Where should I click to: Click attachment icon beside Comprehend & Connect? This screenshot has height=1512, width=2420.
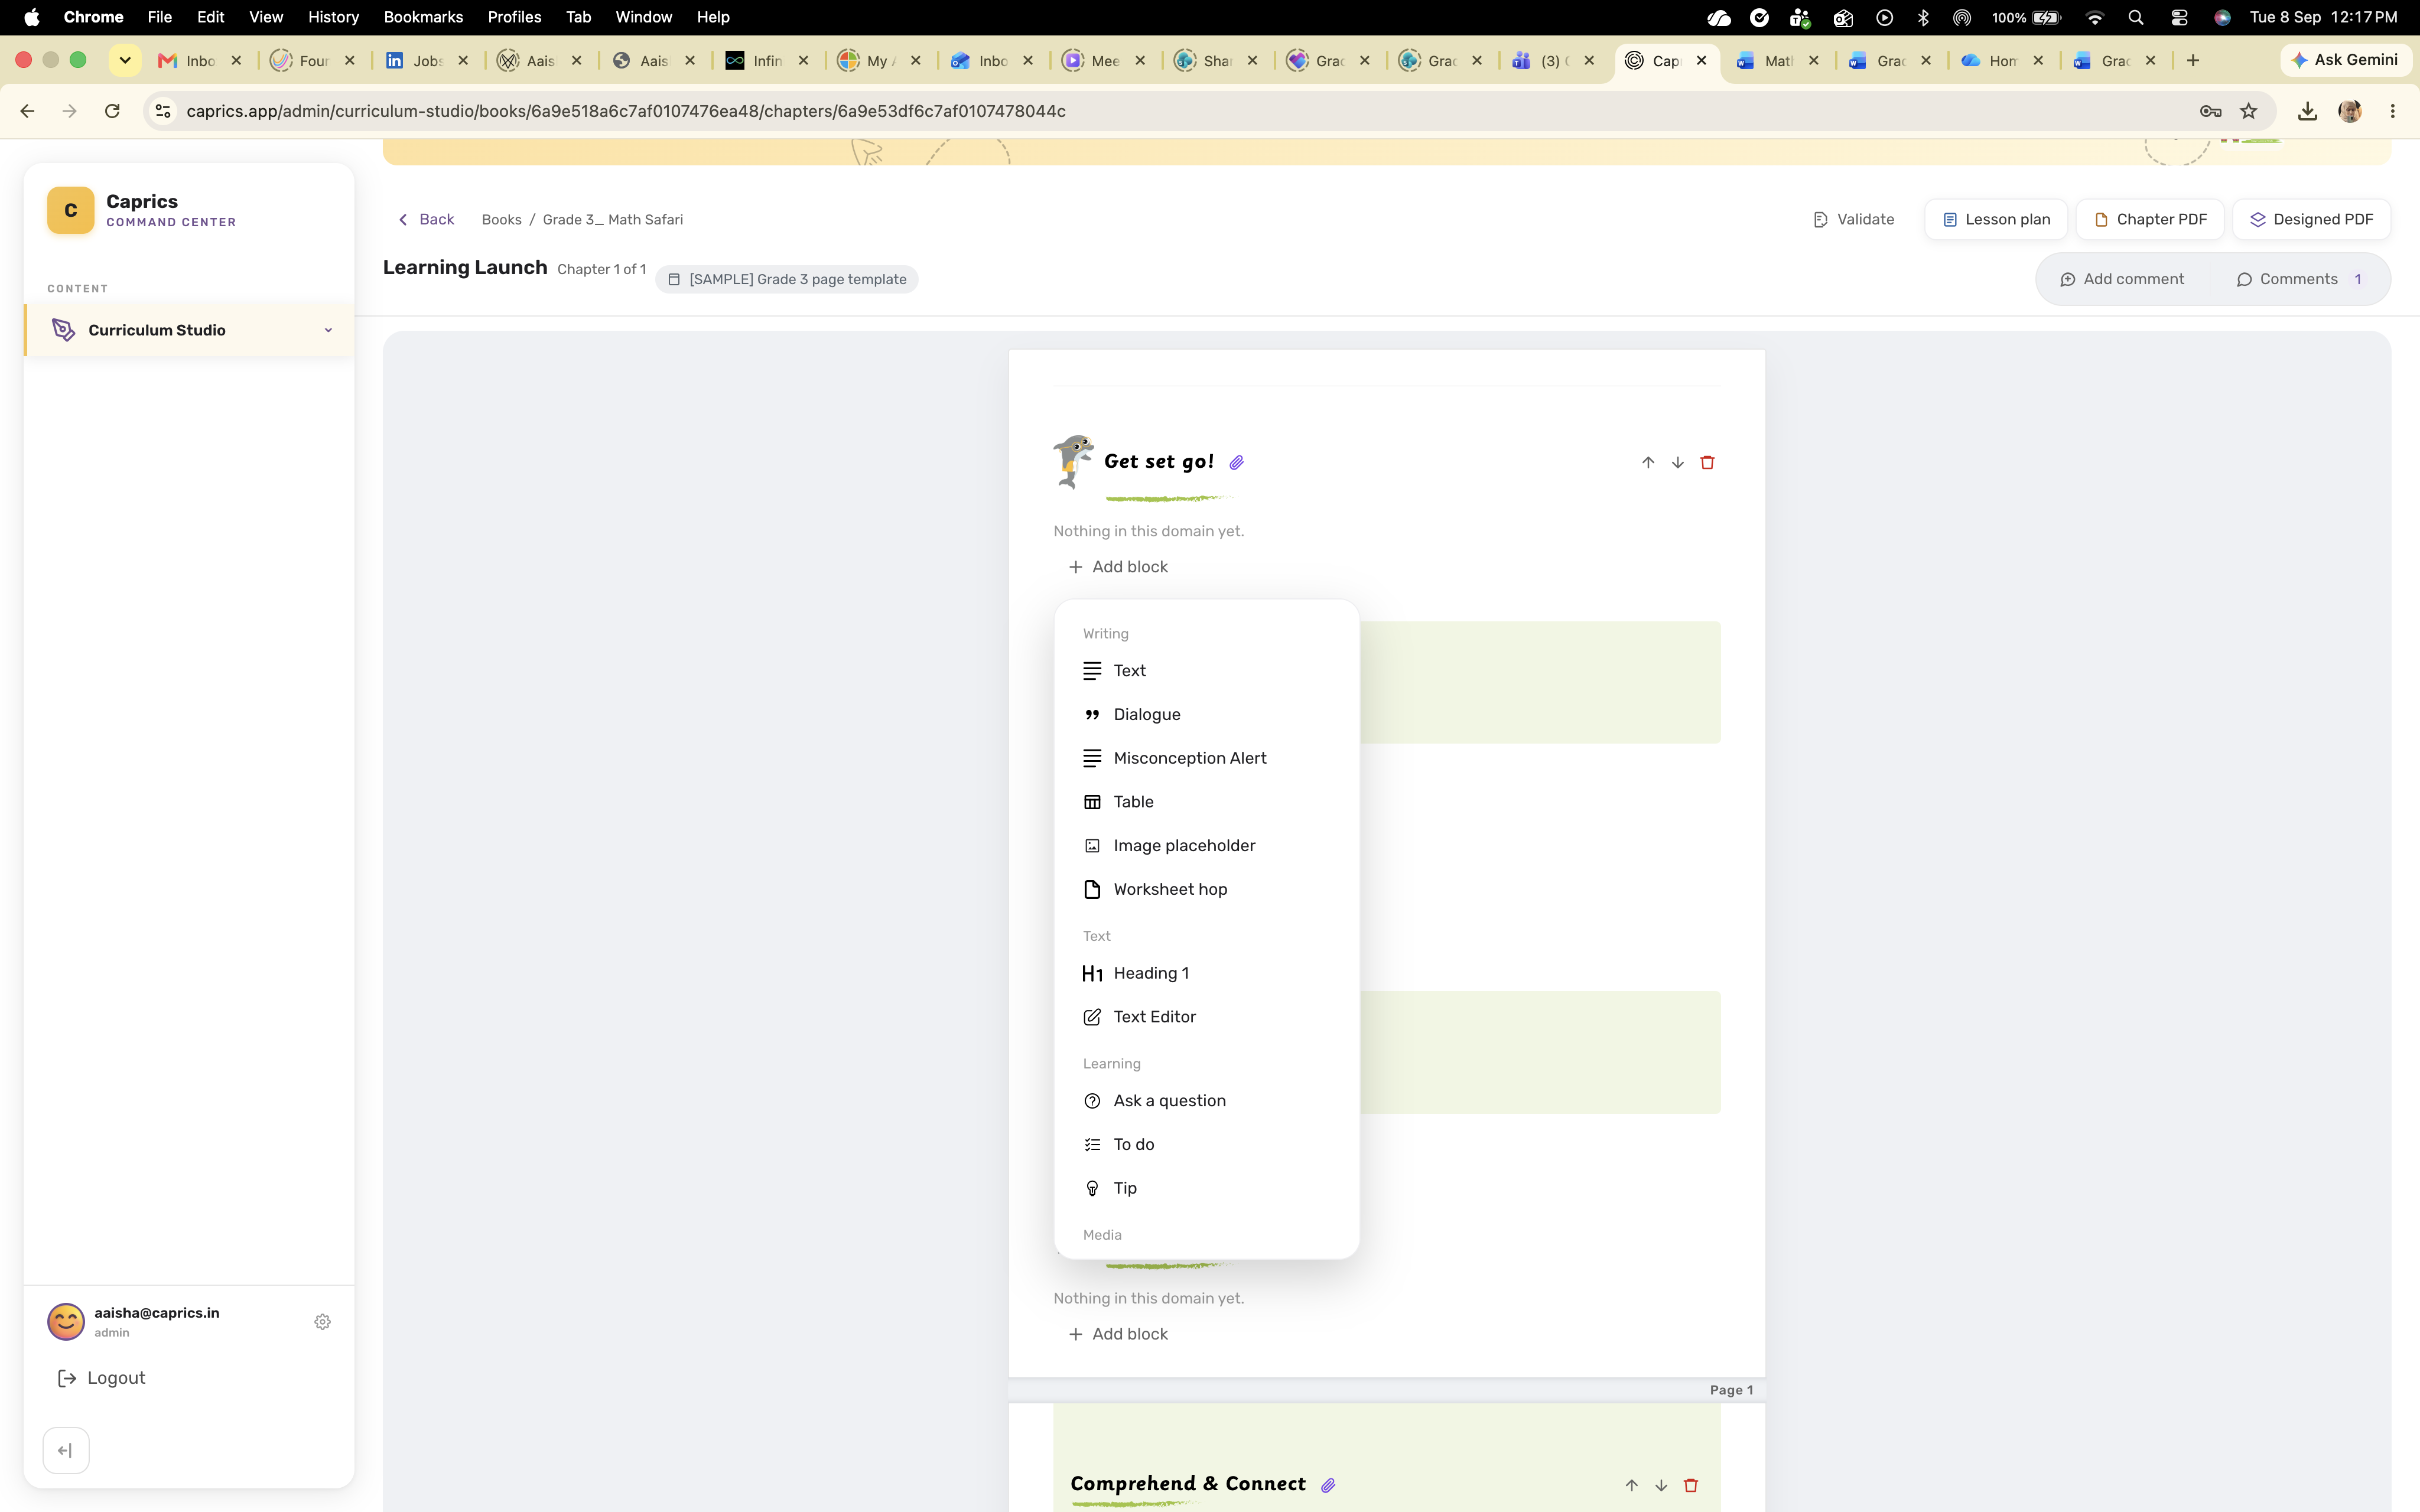1328,1485
